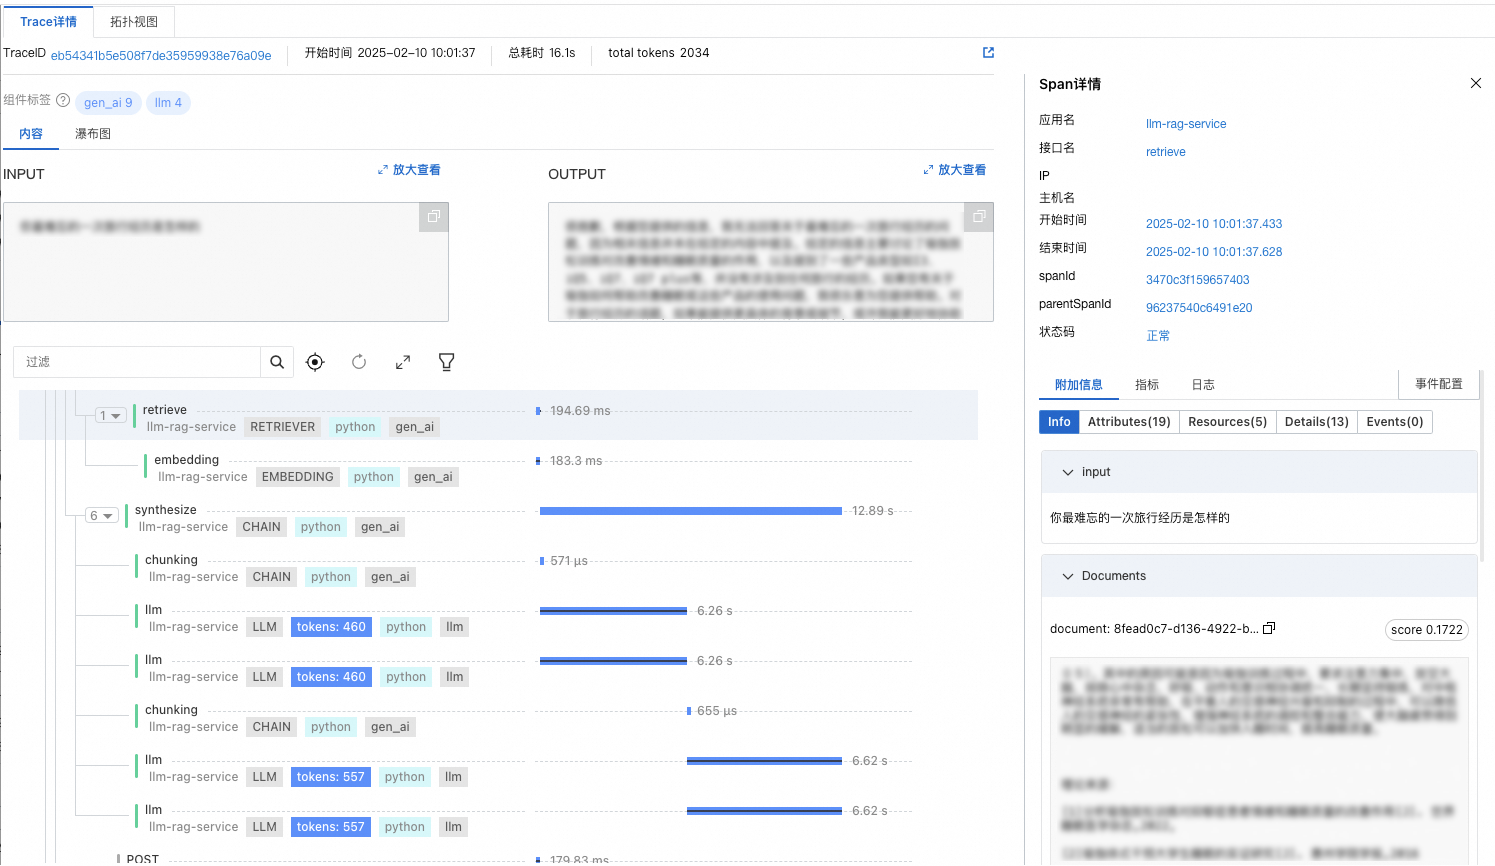1495x866 pixels.
Task: Click the locate target icon
Action: [x=315, y=362]
